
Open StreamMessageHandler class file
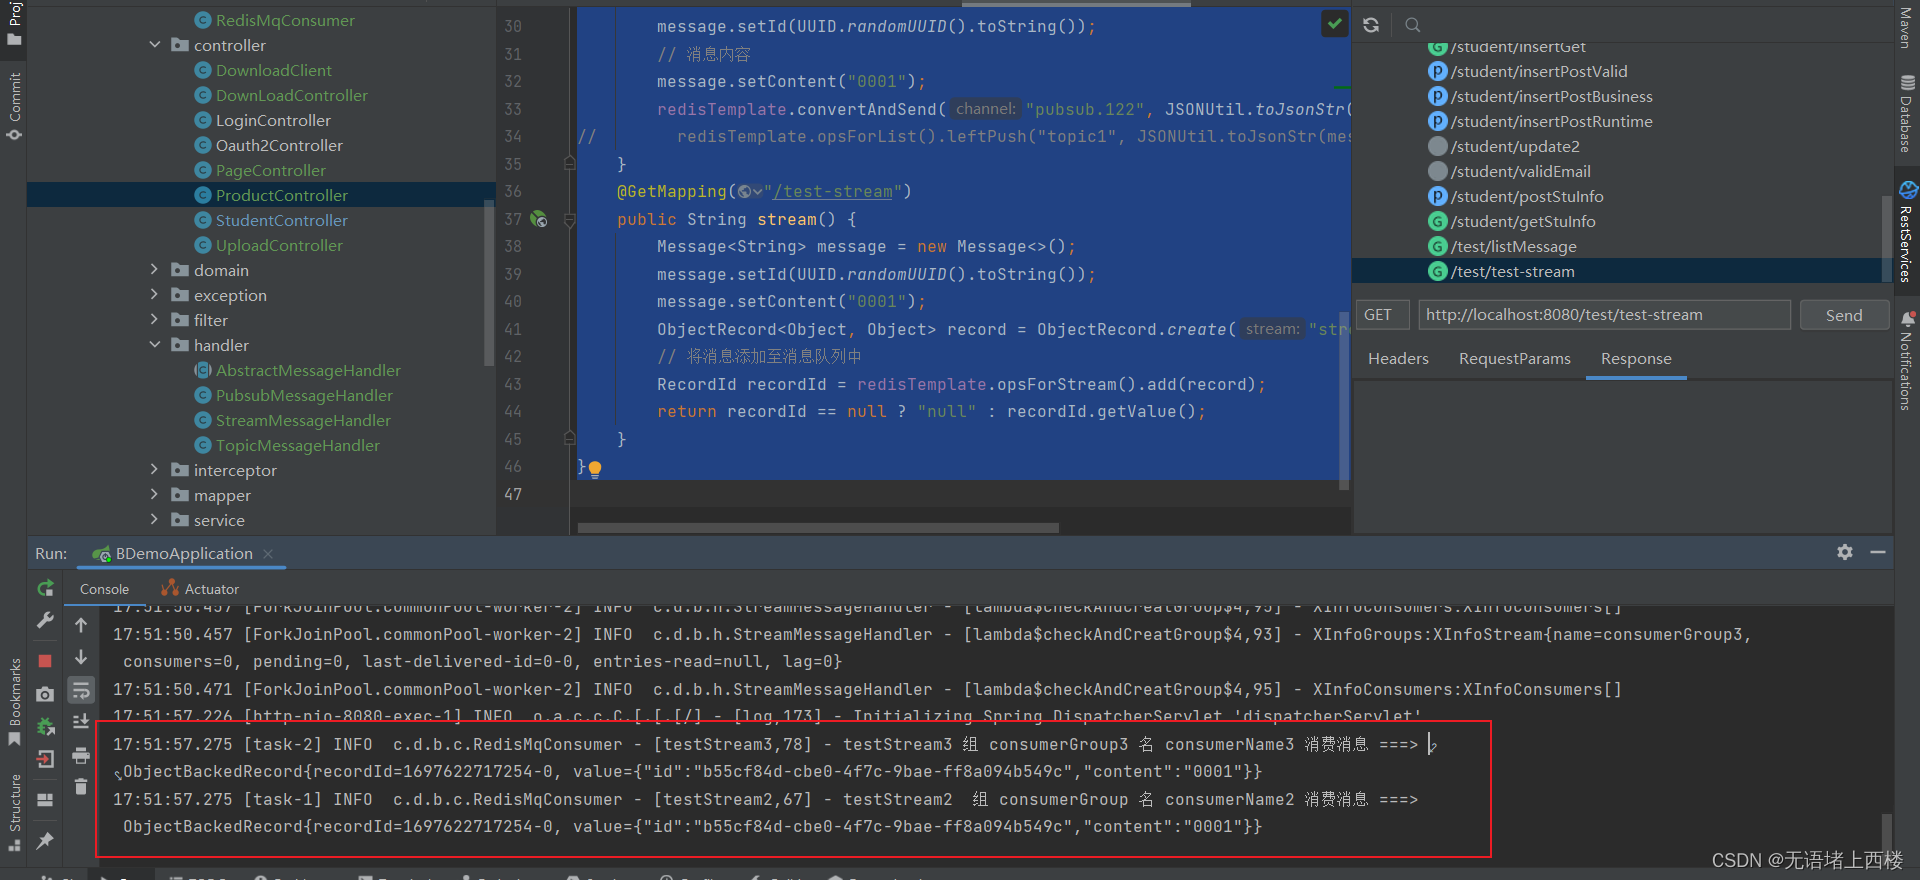pyautogui.click(x=303, y=420)
